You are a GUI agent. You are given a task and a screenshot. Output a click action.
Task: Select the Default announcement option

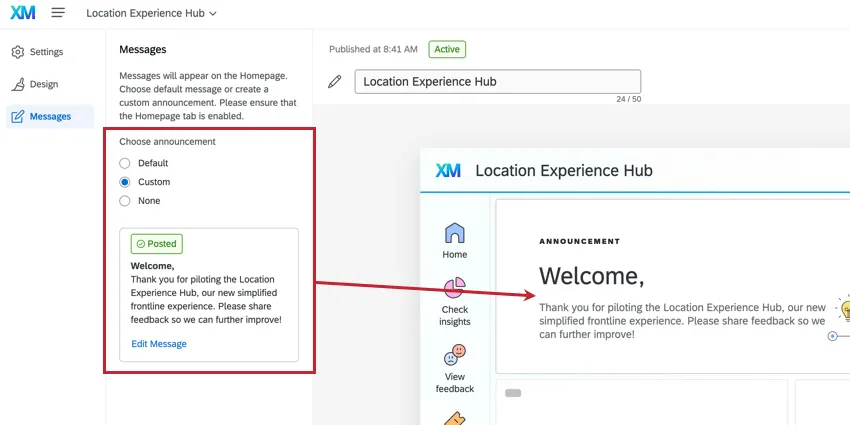[125, 163]
